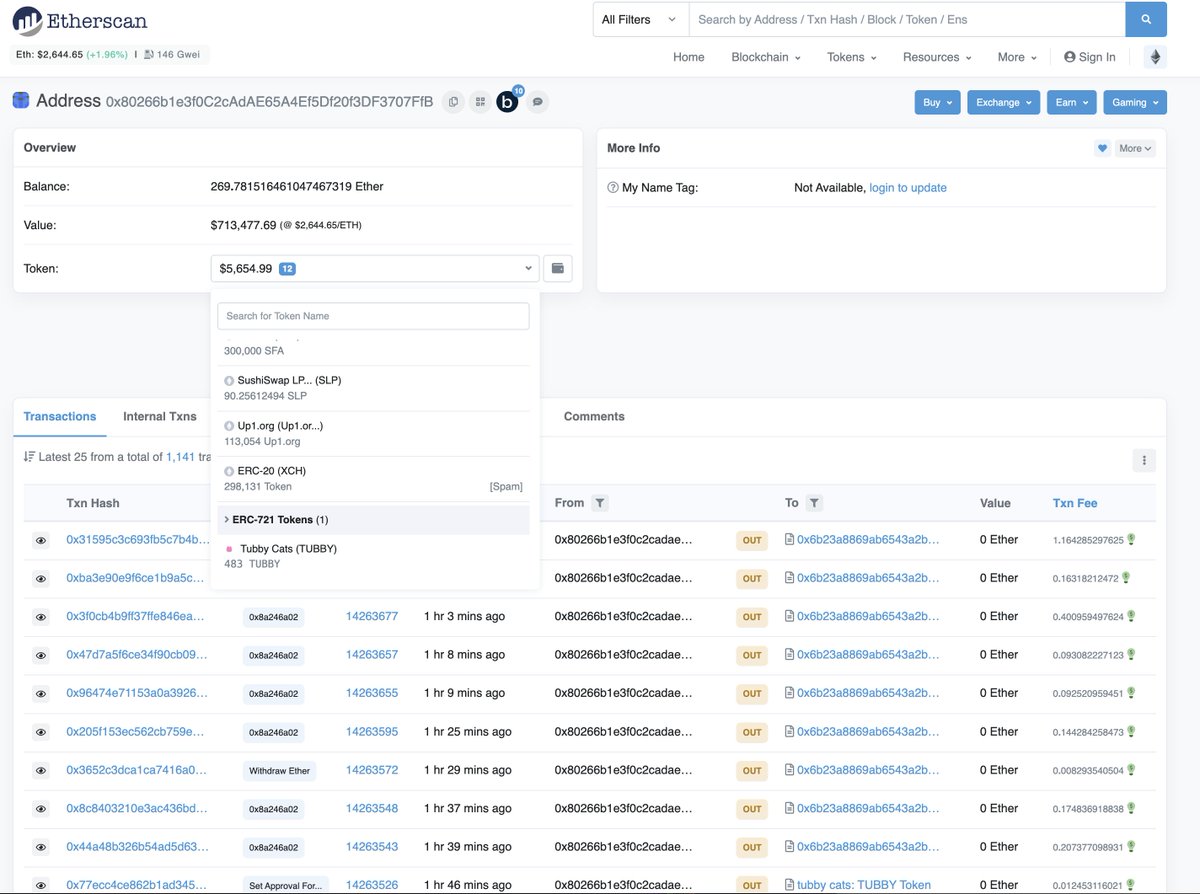
Task: Select Up1.org token entry
Action: coord(373,433)
